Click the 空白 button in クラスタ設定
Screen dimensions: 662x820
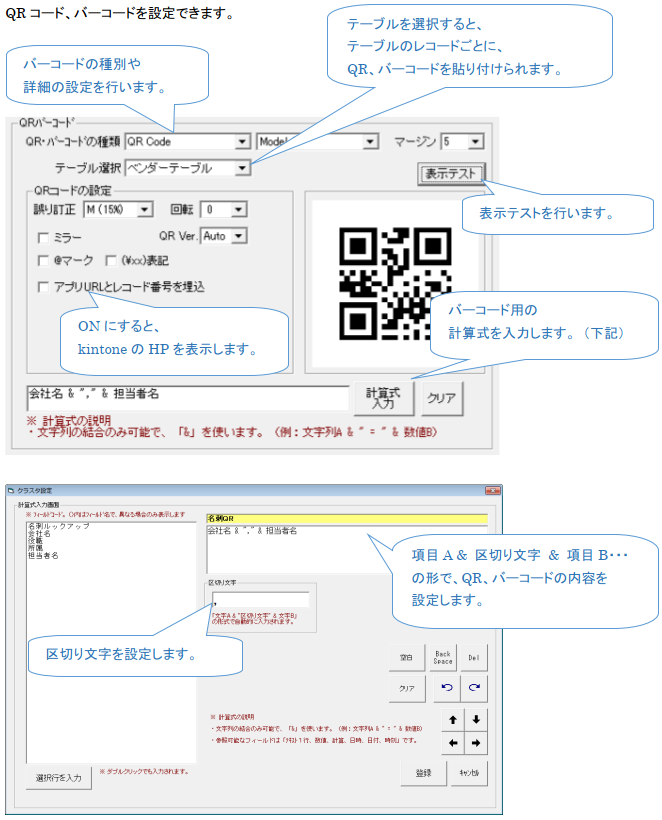pos(407,658)
